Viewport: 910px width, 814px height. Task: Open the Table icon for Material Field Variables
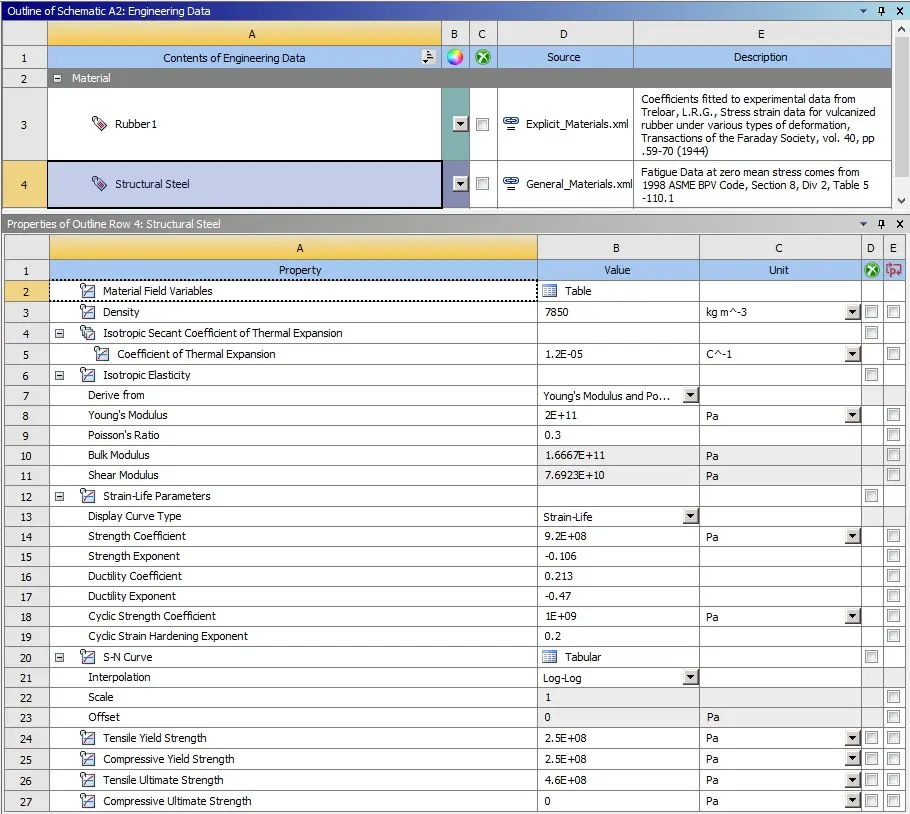(x=549, y=291)
